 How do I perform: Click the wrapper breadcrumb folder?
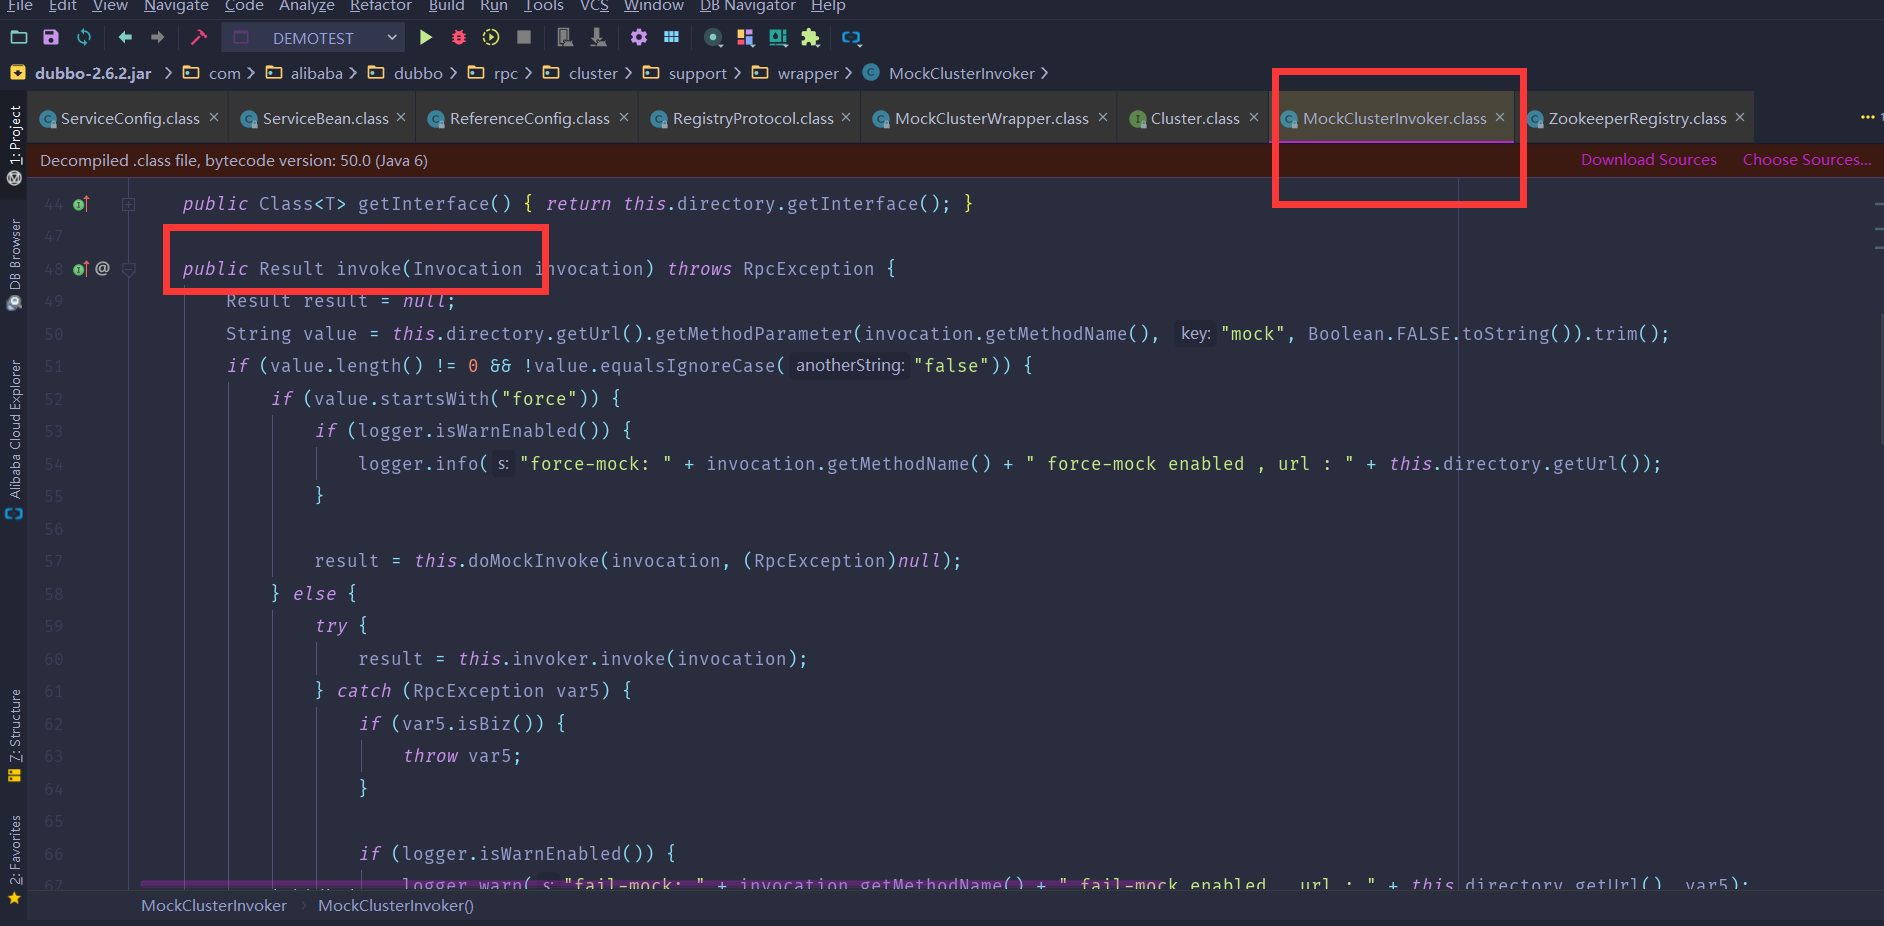pyautogui.click(x=796, y=73)
